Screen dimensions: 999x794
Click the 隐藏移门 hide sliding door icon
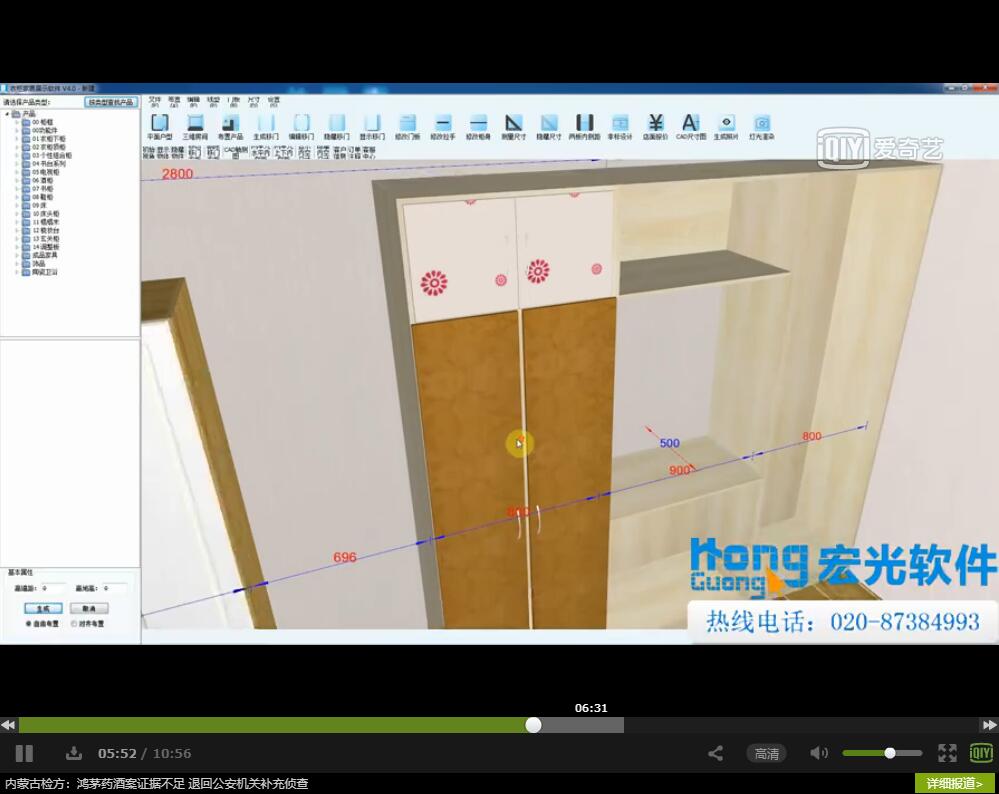[x=336, y=126]
